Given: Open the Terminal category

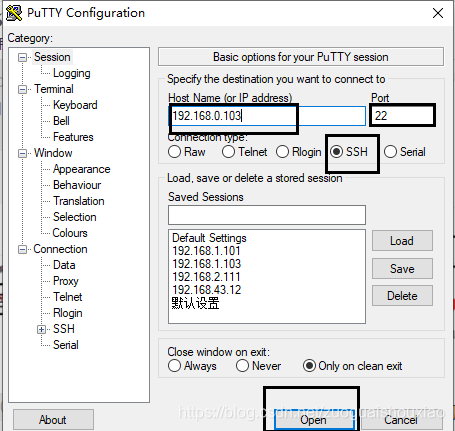Looking at the screenshot, I should tap(54, 89).
